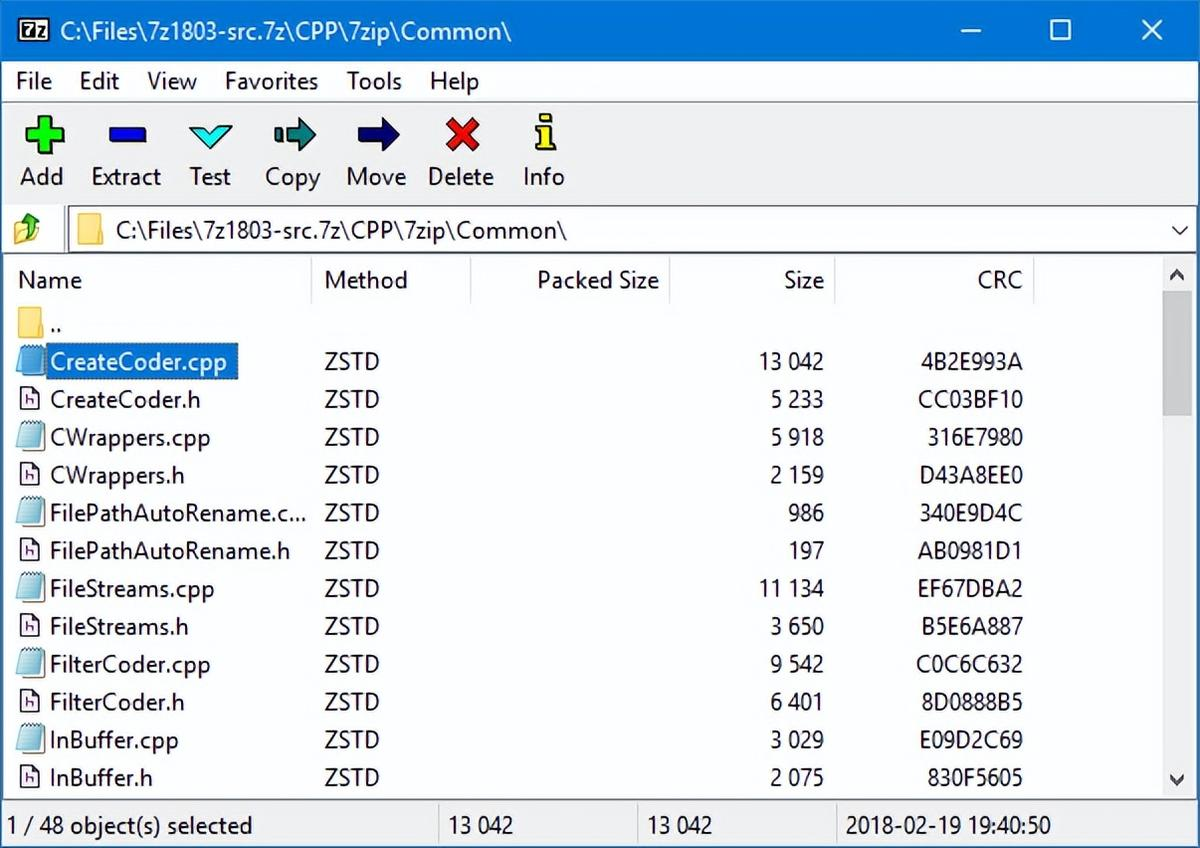Click the FilterCoder.h file icon
The image size is (1200, 848).
31,702
